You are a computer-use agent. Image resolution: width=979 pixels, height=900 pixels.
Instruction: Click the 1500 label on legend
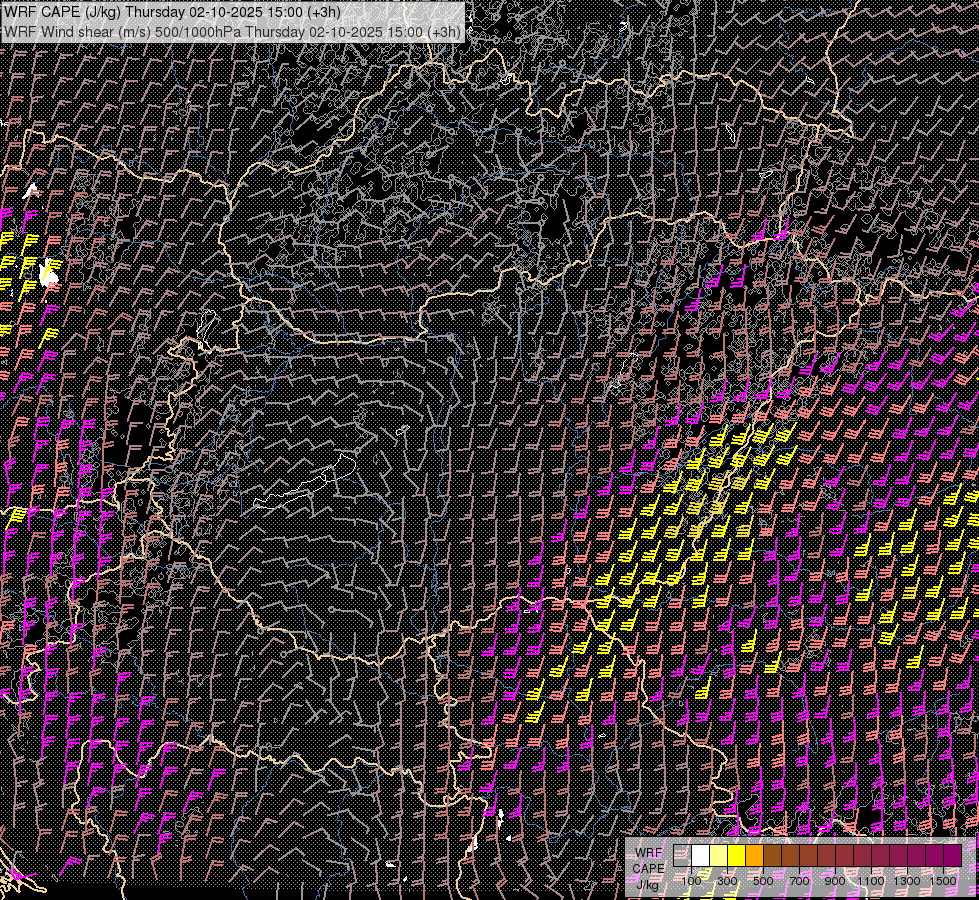(943, 881)
